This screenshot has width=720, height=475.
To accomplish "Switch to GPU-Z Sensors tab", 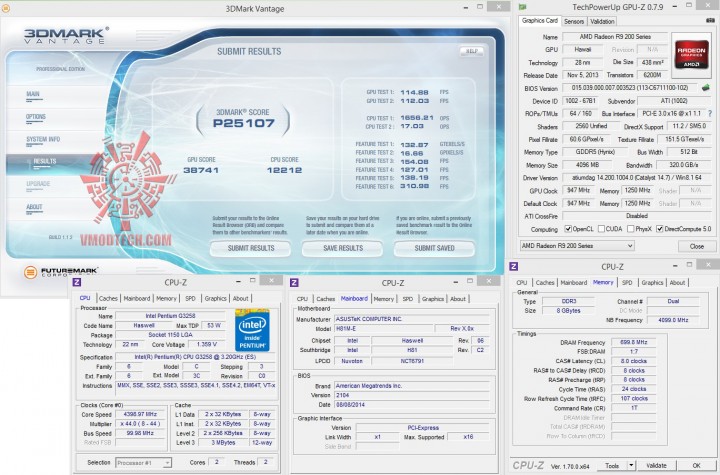I will (574, 21).
